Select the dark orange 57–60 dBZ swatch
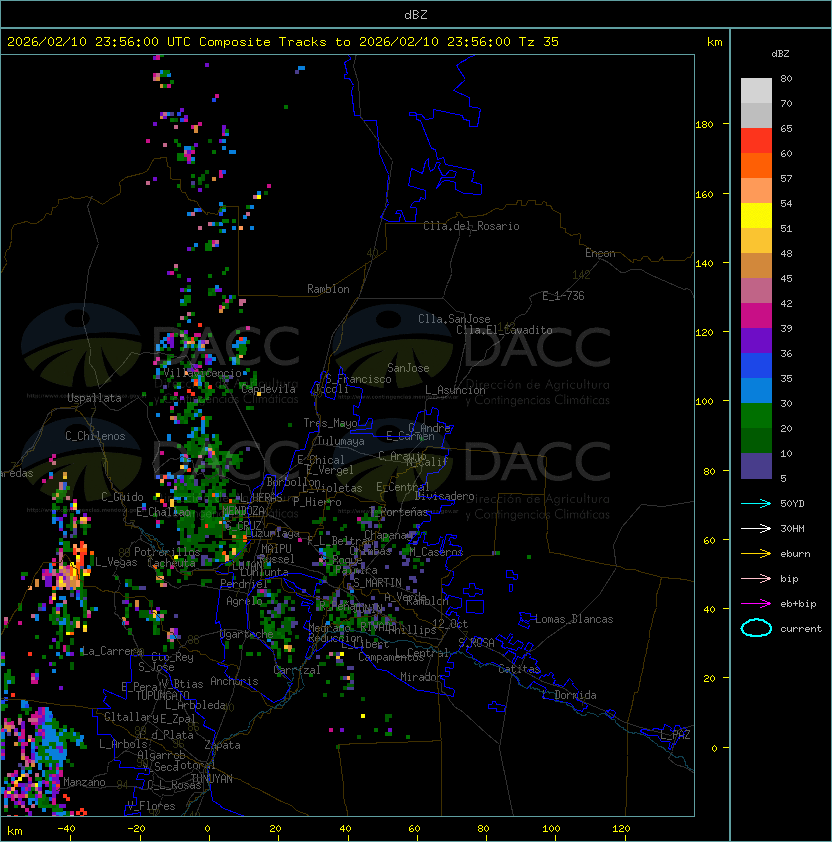 [x=756, y=165]
